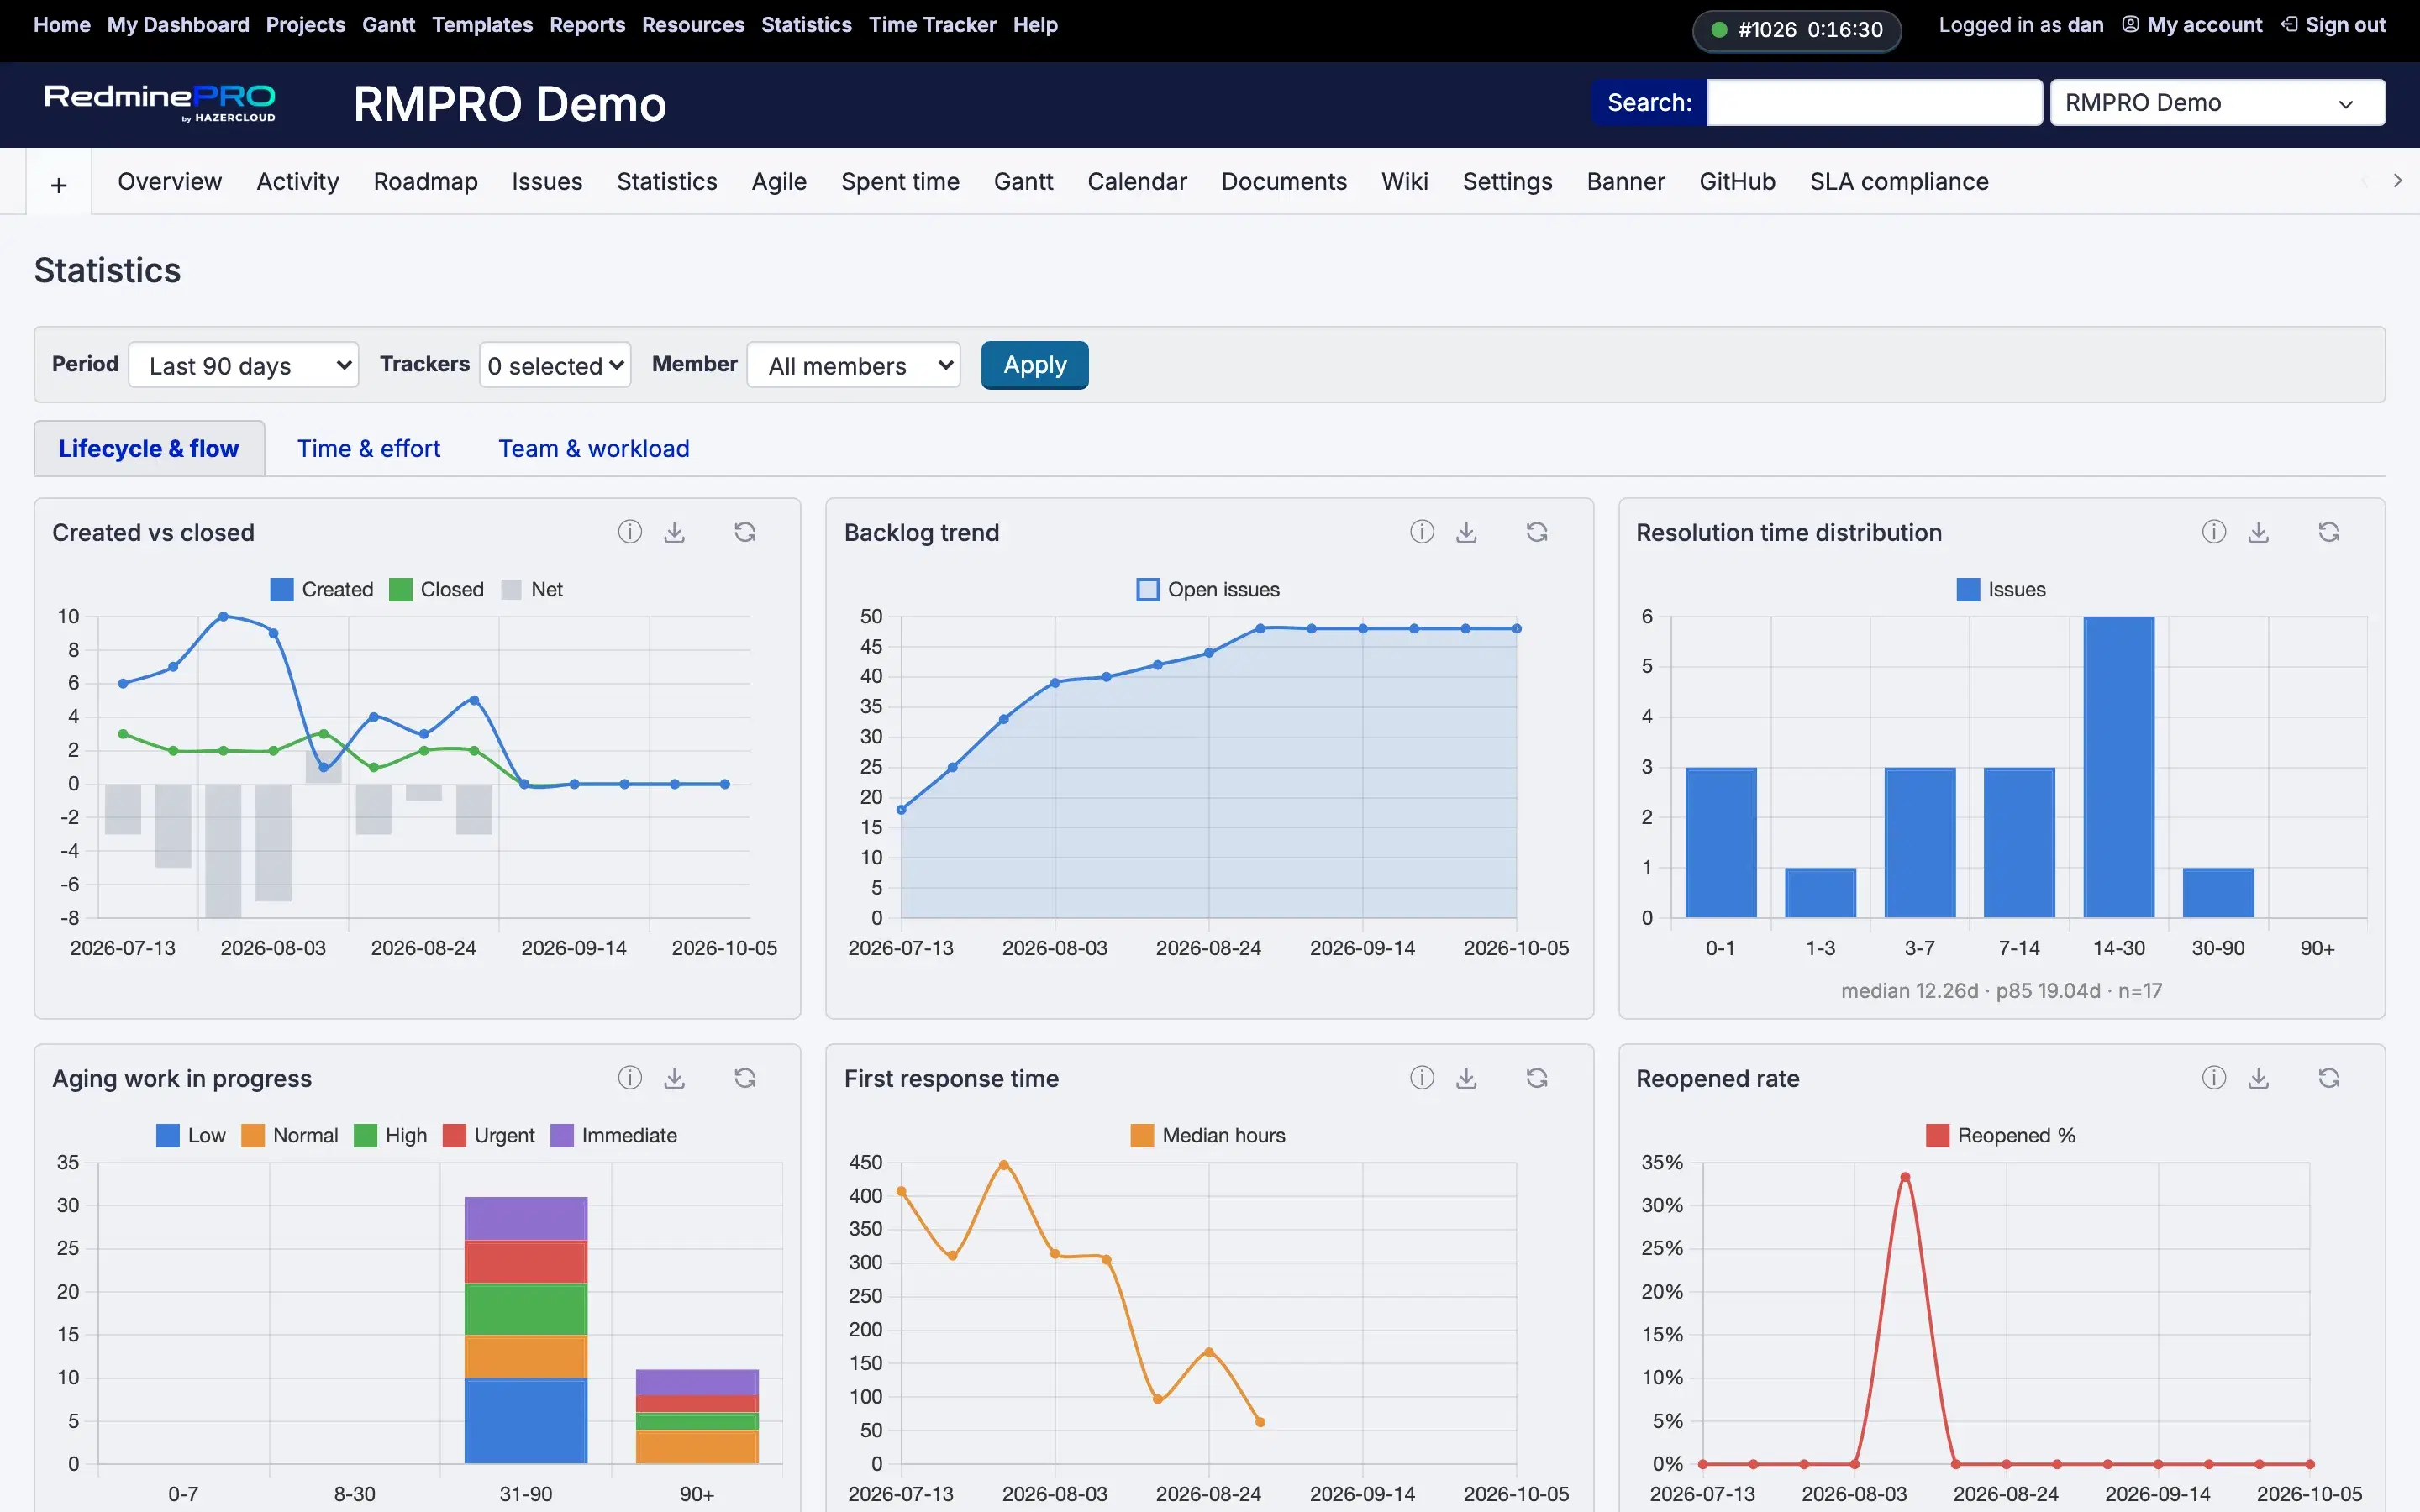Refresh Resolution time distribution chart

pos(2329,532)
